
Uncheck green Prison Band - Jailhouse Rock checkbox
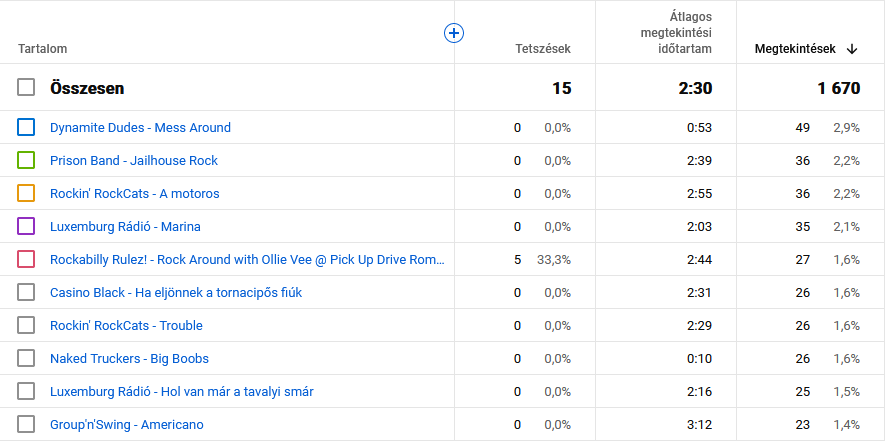coord(26,160)
